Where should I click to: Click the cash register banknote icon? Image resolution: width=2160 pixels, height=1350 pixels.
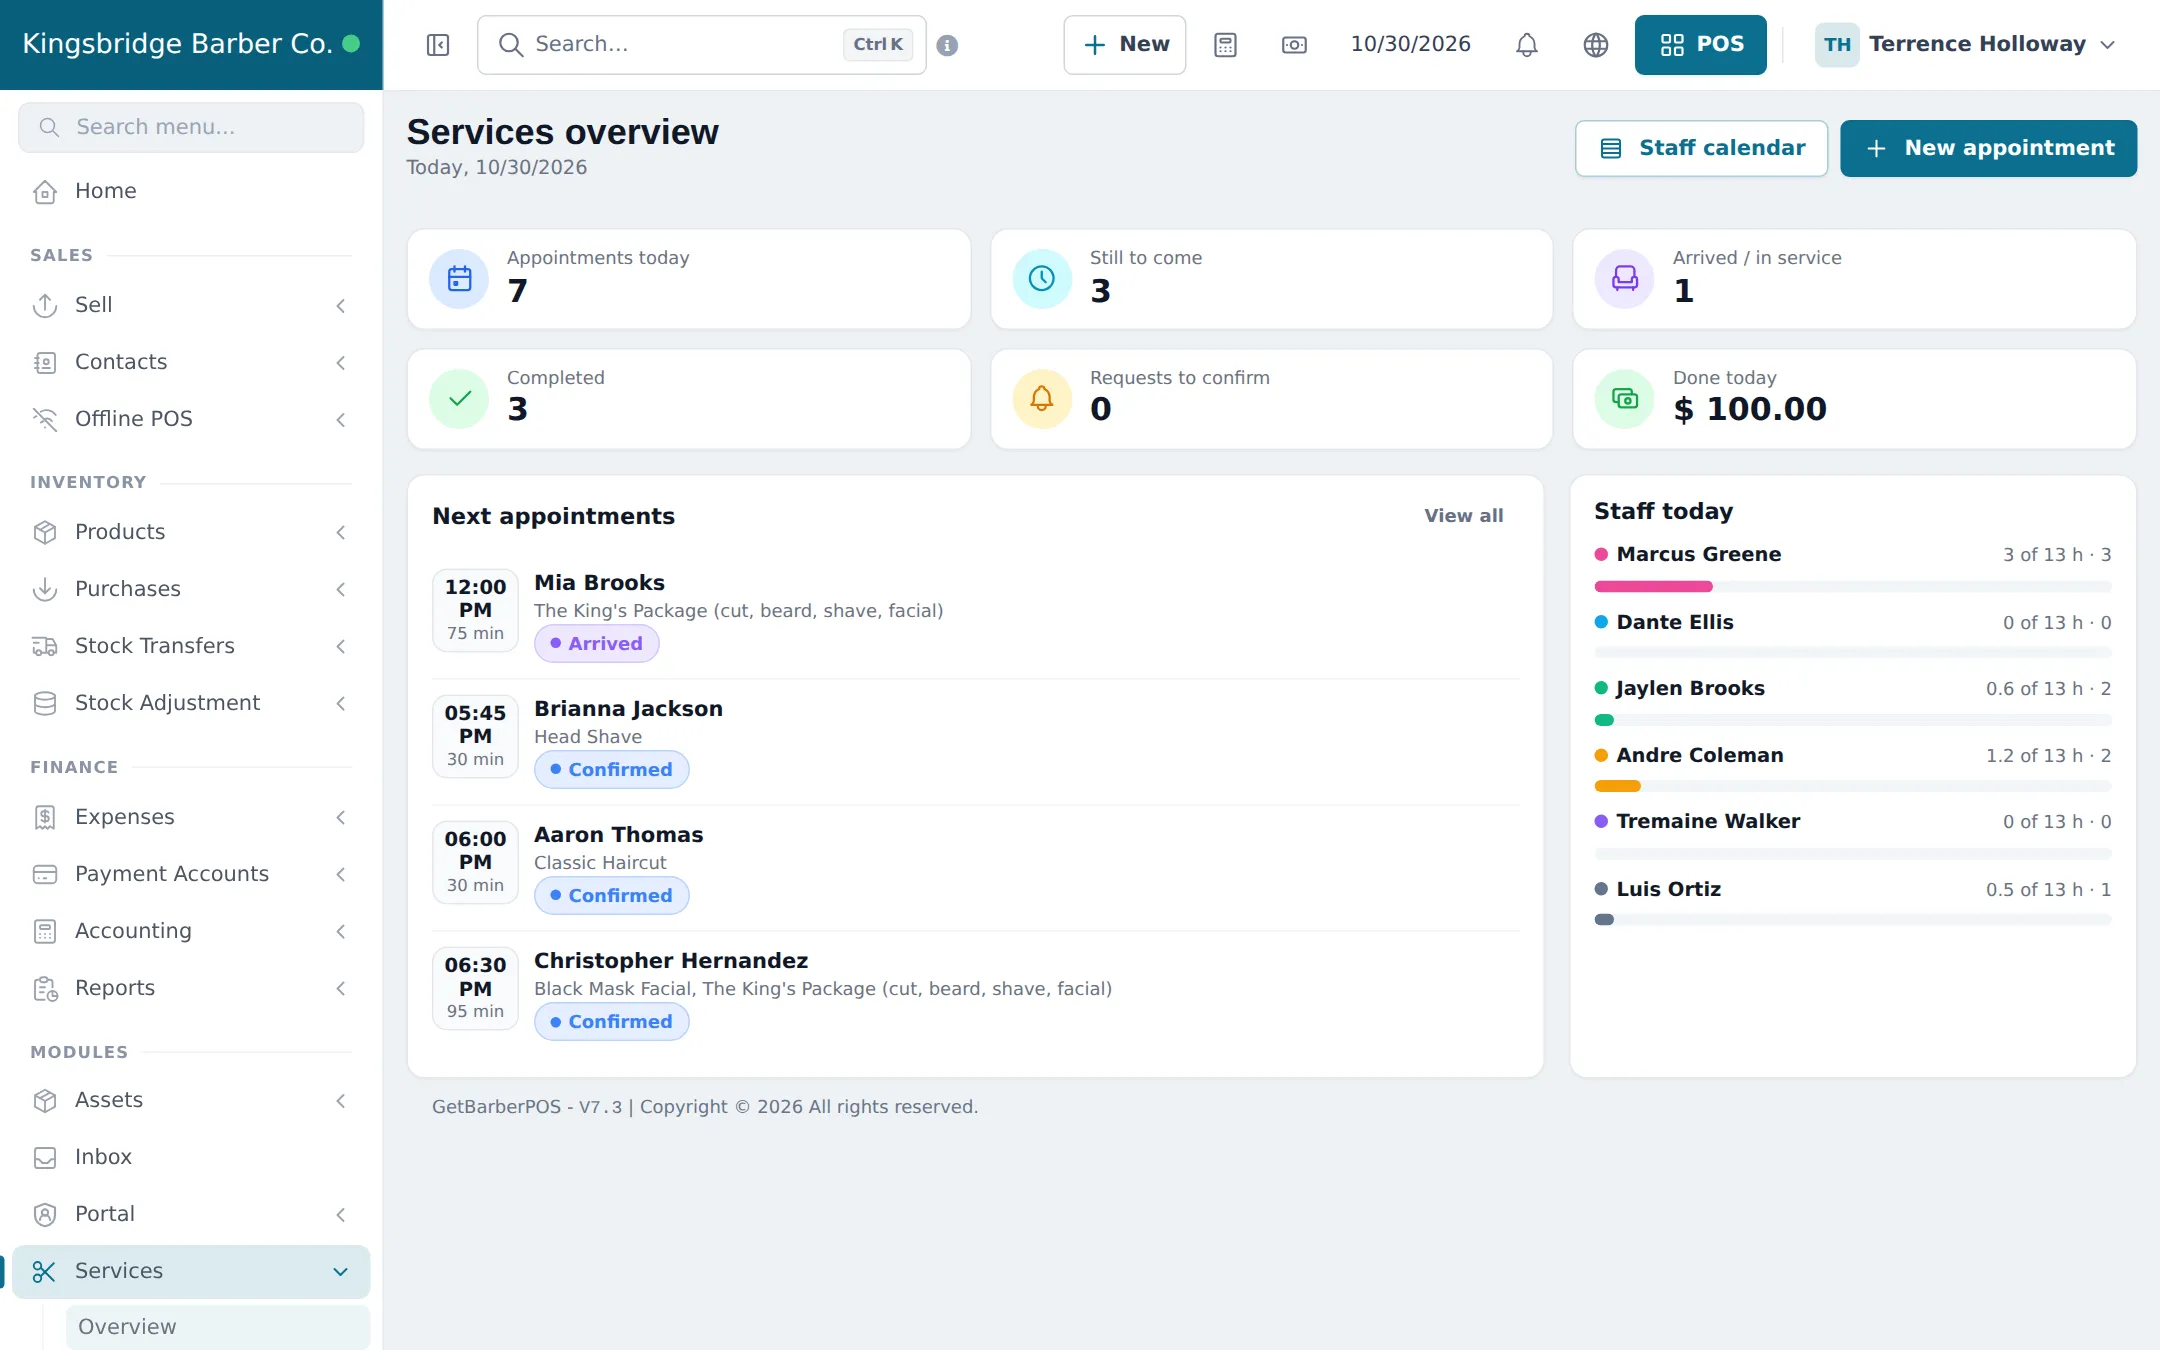pos(1294,45)
